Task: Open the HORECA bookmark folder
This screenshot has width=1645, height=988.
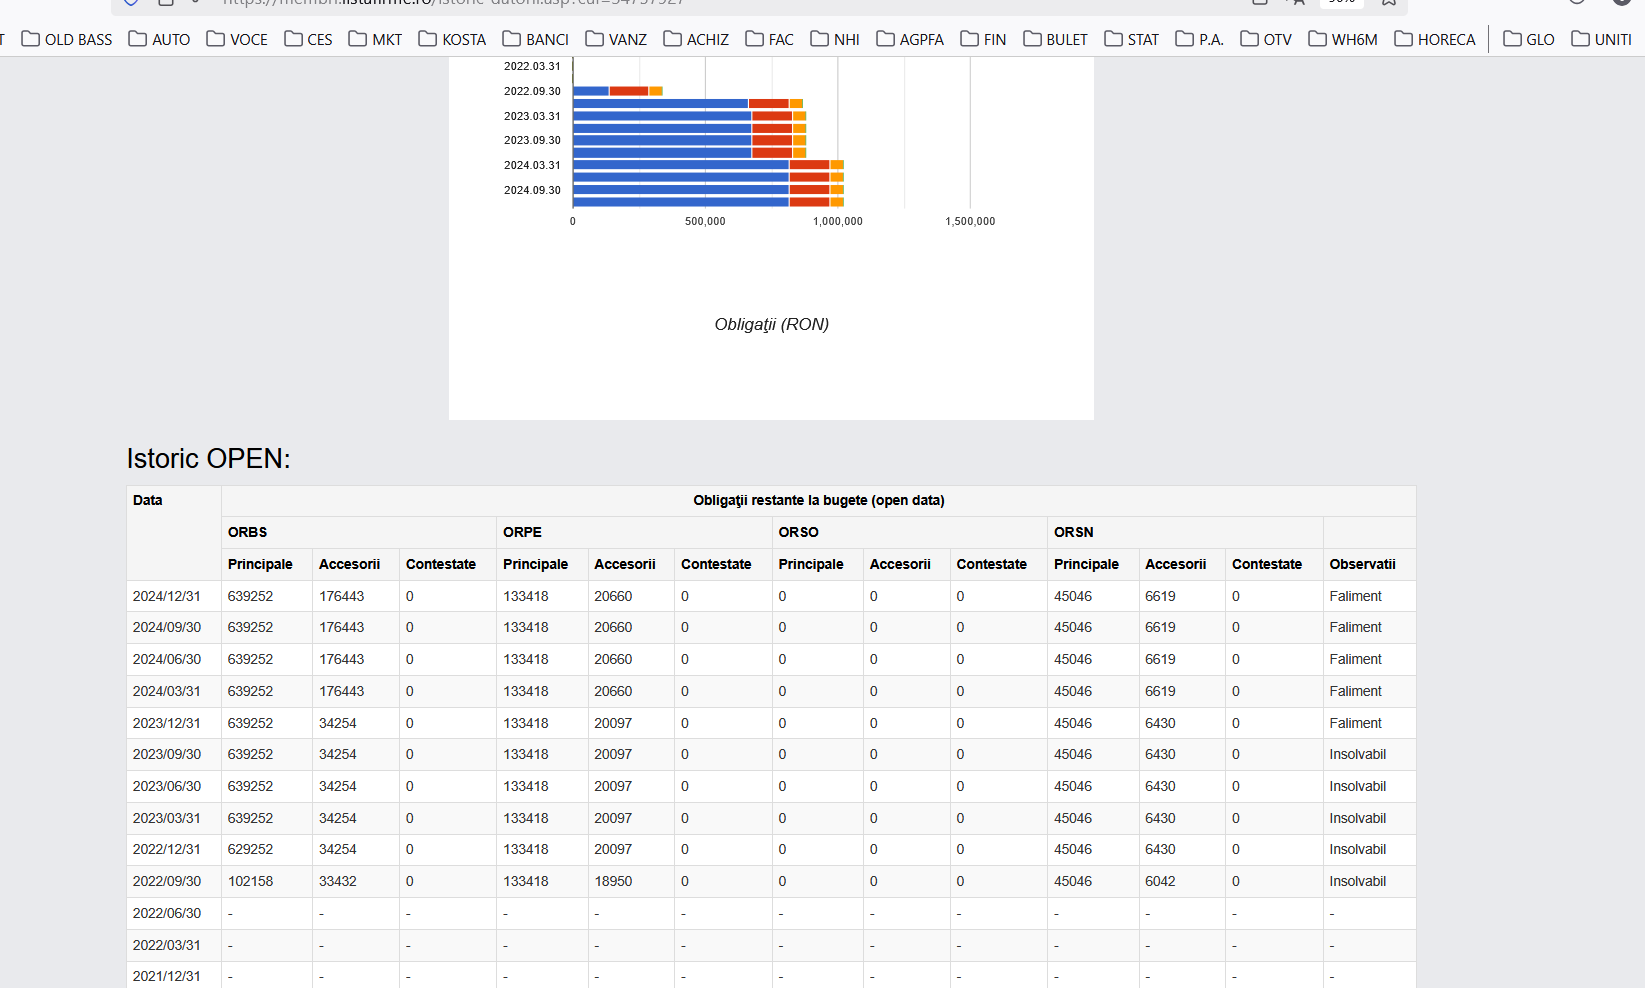Action: pos(1435,39)
